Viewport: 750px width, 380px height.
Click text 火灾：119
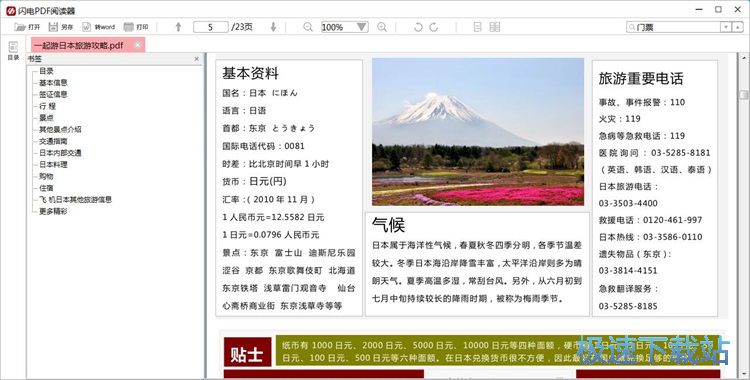tap(619, 119)
